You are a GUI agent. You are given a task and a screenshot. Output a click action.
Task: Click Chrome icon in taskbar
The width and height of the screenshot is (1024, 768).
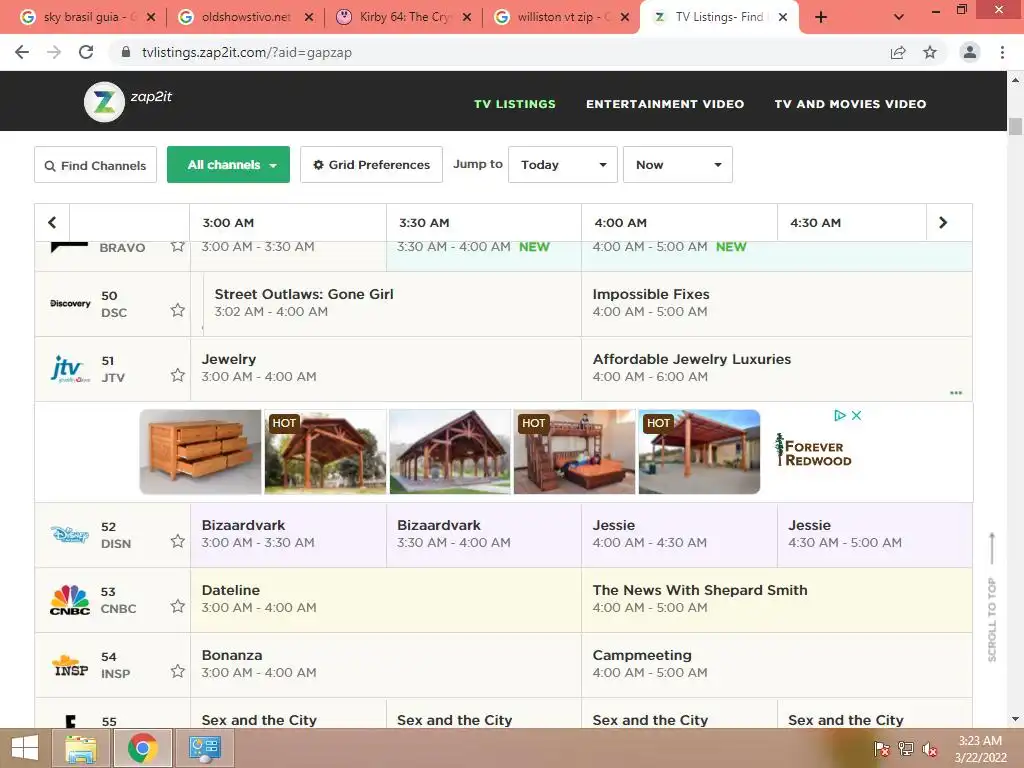tap(143, 748)
